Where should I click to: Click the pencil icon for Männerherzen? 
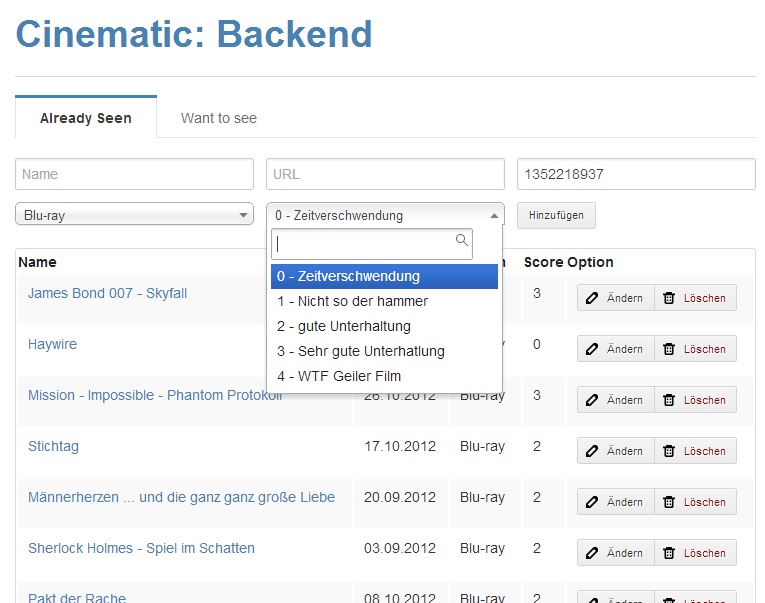point(592,502)
